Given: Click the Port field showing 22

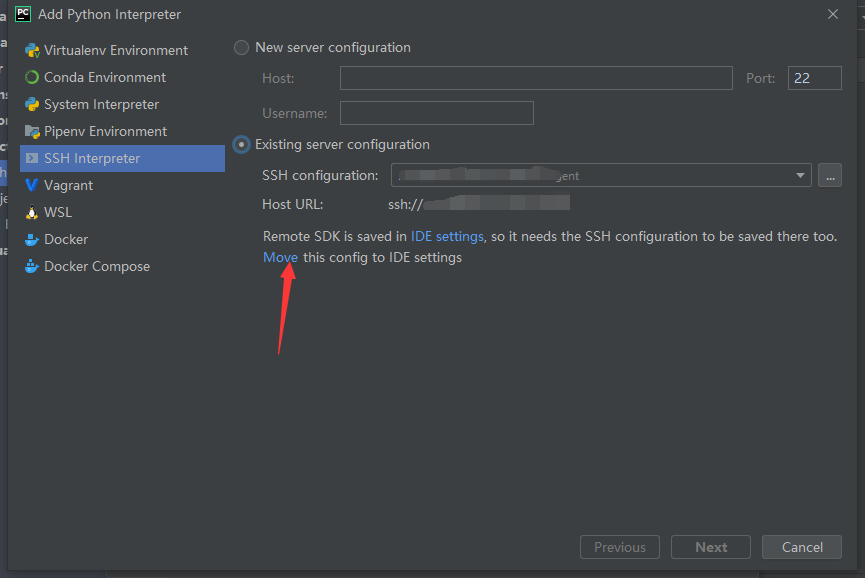Looking at the screenshot, I should tap(814, 78).
